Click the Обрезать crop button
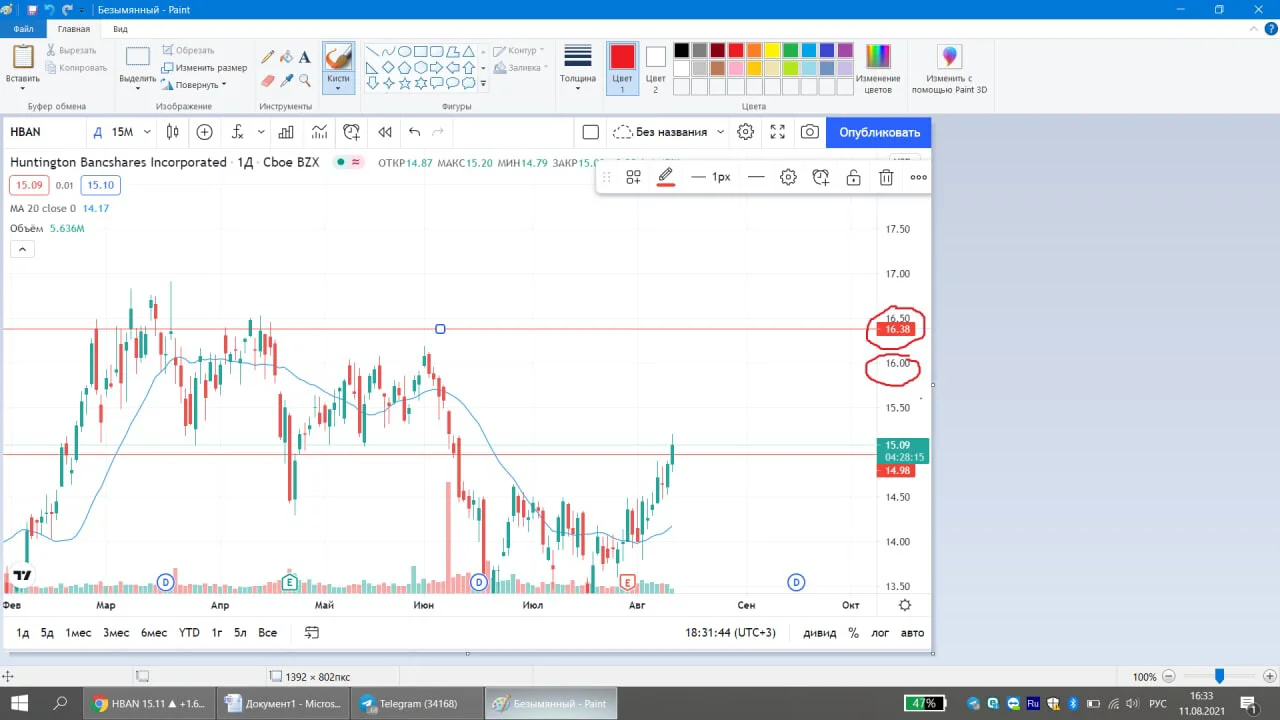Screen dimensions: 1280x720 tap(188, 50)
